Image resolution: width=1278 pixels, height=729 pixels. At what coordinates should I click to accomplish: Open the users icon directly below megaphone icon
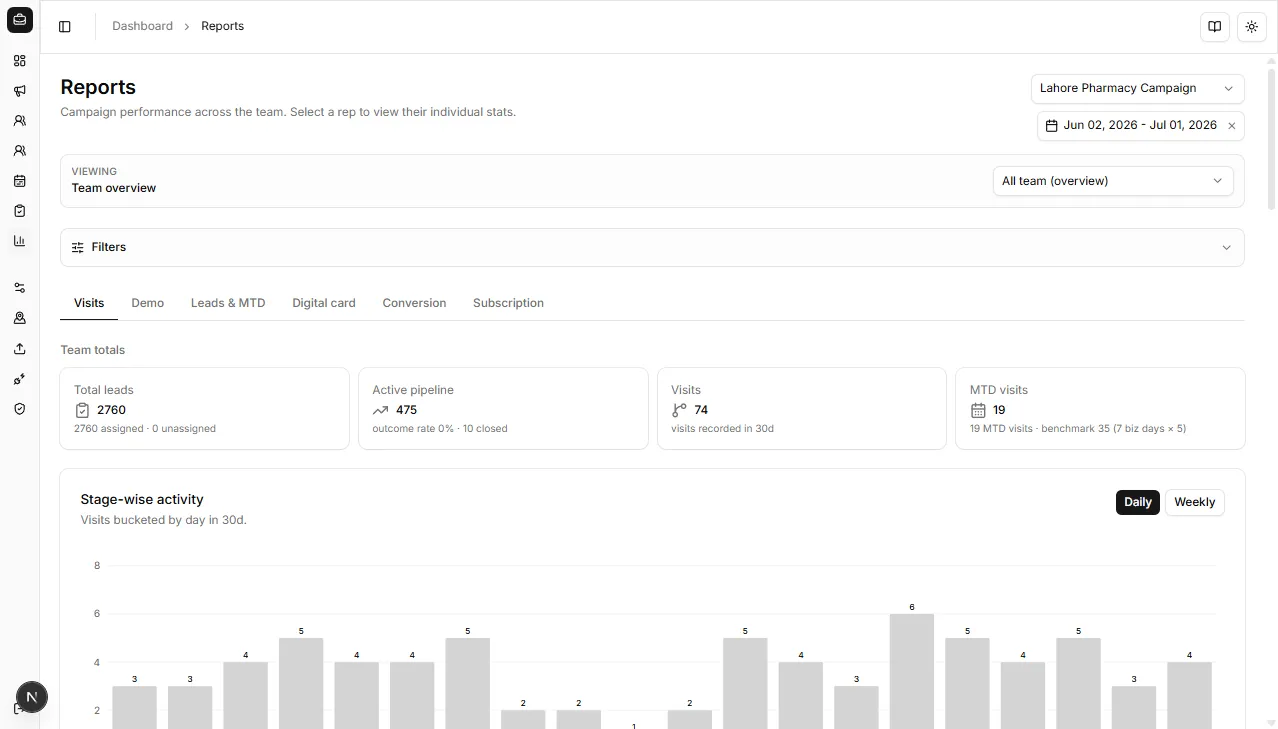(x=20, y=121)
